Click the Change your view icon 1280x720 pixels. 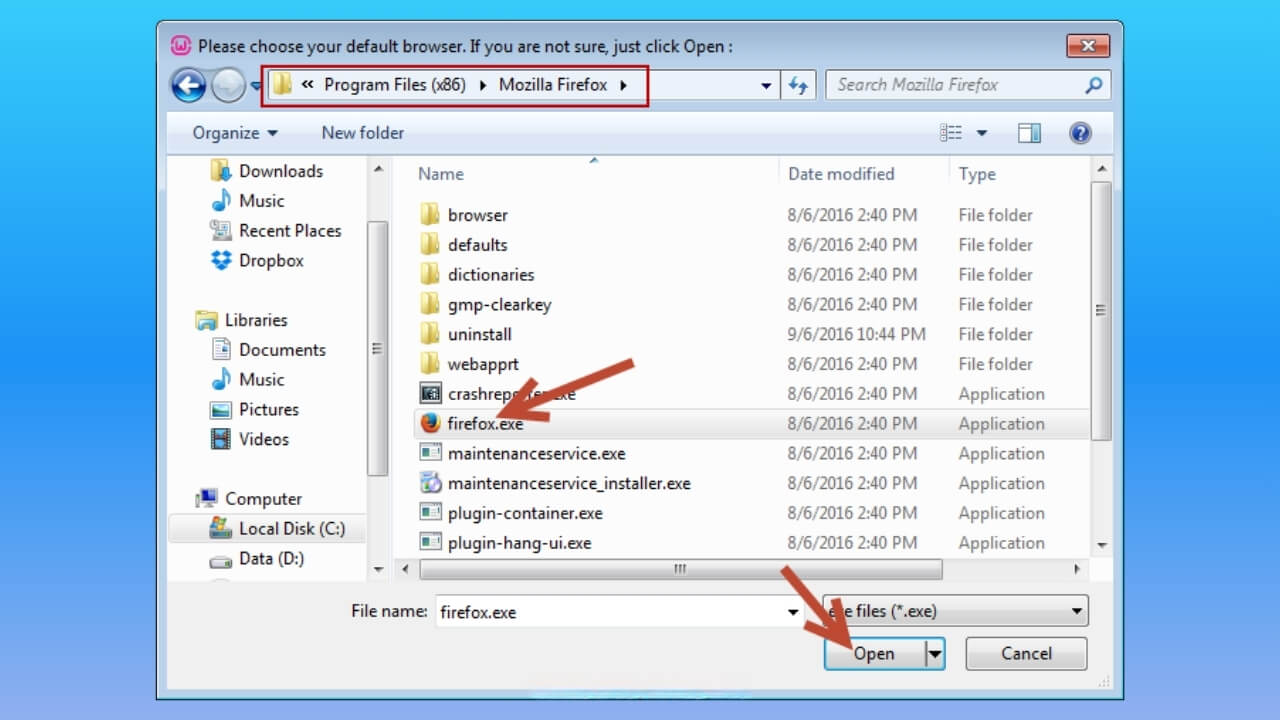(951, 133)
